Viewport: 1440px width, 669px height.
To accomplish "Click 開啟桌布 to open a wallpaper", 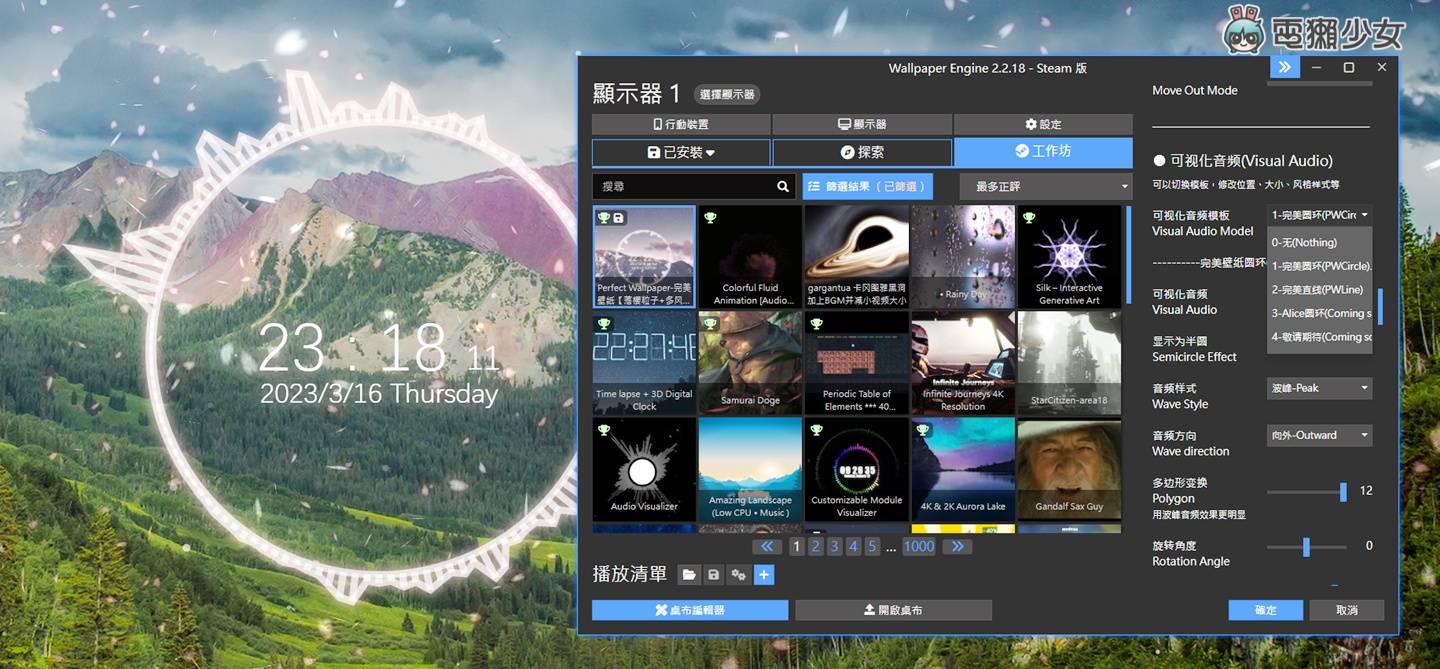I will click(x=892, y=609).
